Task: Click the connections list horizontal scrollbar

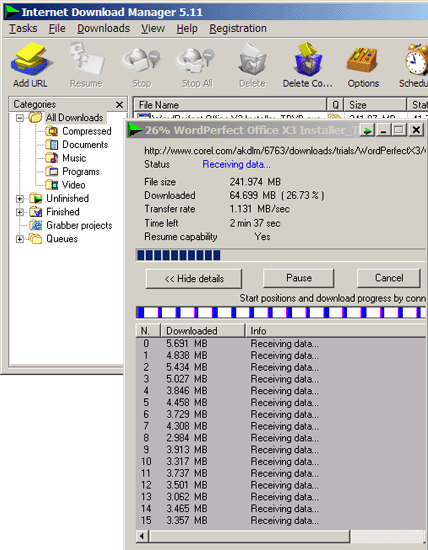Action: click(x=281, y=536)
